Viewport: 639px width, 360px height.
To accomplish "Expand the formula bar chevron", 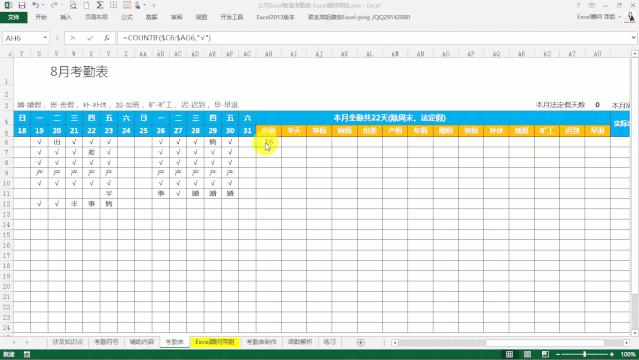I will pyautogui.click(x=634, y=38).
